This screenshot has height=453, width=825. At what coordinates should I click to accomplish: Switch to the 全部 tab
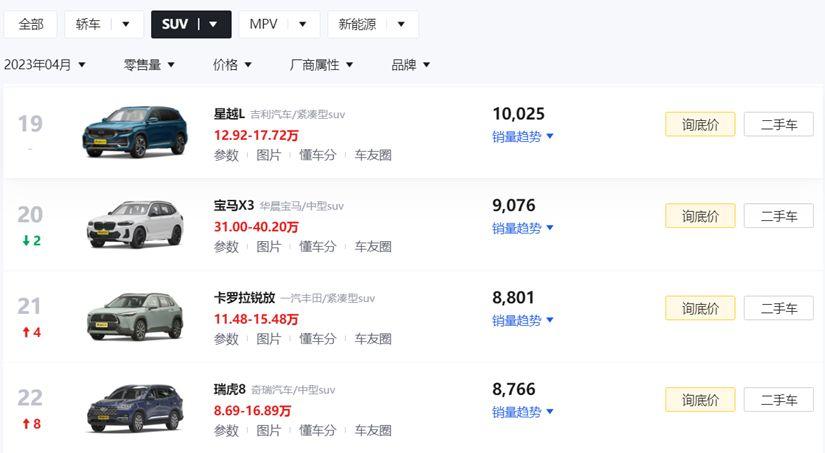31,24
